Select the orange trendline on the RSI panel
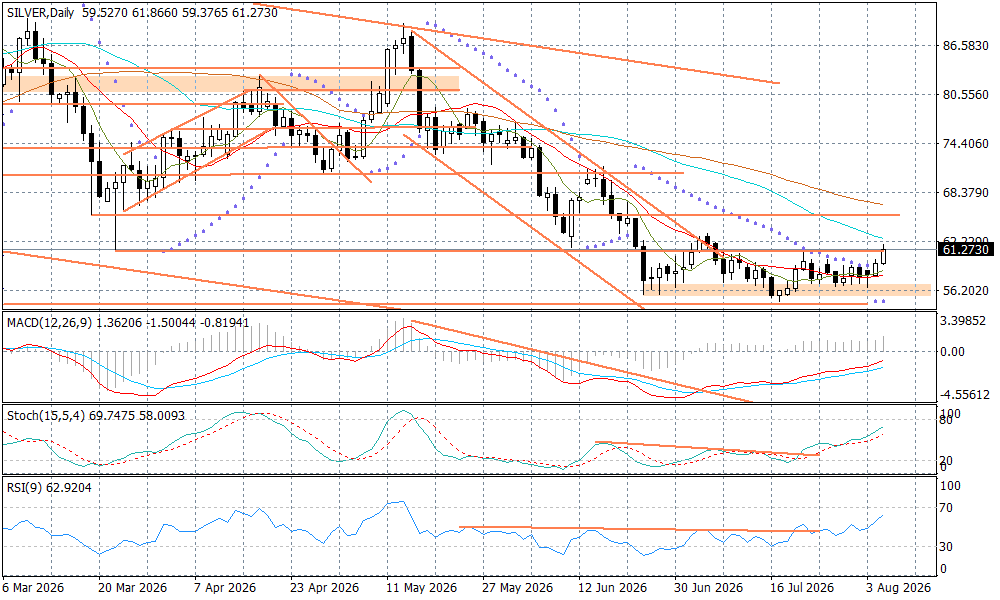Image resolution: width=1000 pixels, height=600 pixels. point(639,529)
